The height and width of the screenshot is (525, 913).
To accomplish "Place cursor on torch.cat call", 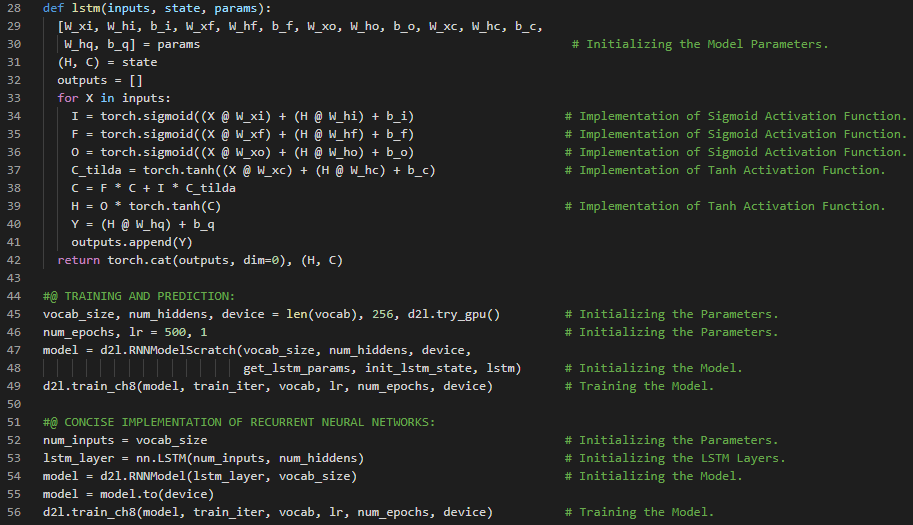I will (x=136, y=260).
